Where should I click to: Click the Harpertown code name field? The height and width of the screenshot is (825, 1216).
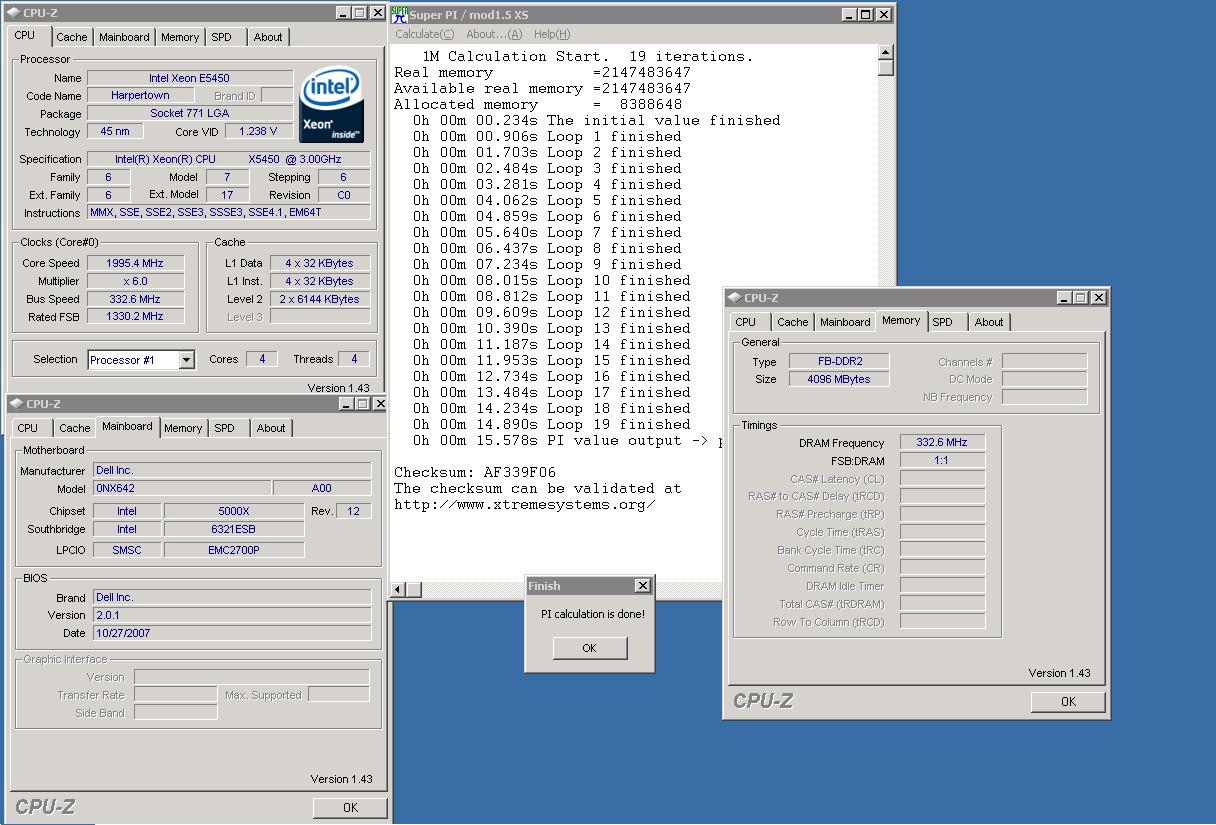pos(140,96)
